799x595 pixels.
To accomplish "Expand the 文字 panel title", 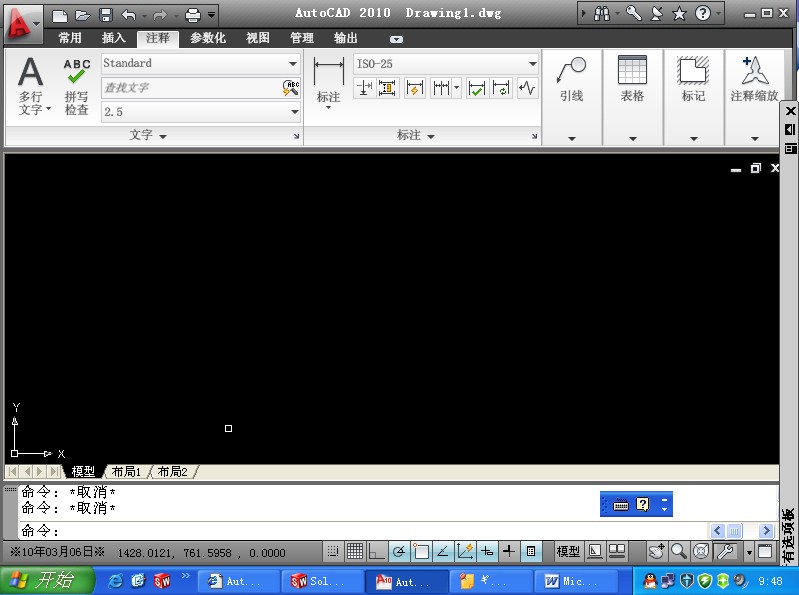I will tap(147, 135).
